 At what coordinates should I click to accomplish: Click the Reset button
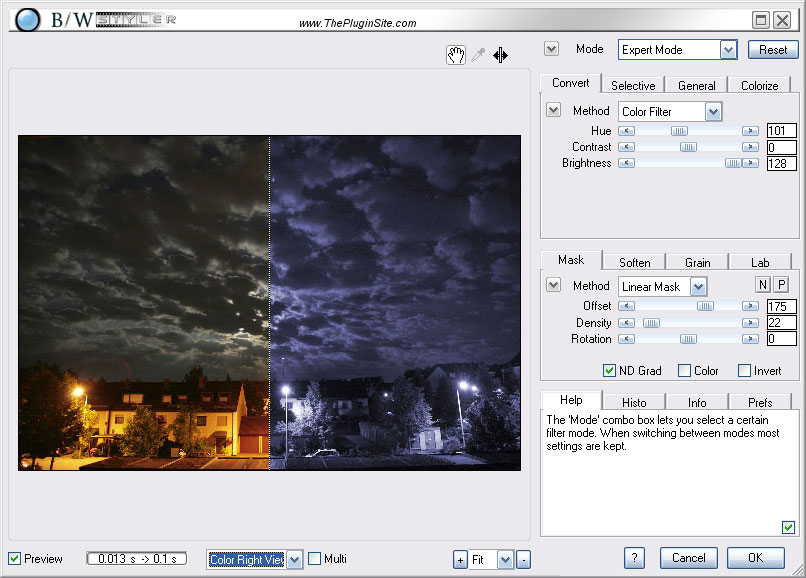point(773,49)
